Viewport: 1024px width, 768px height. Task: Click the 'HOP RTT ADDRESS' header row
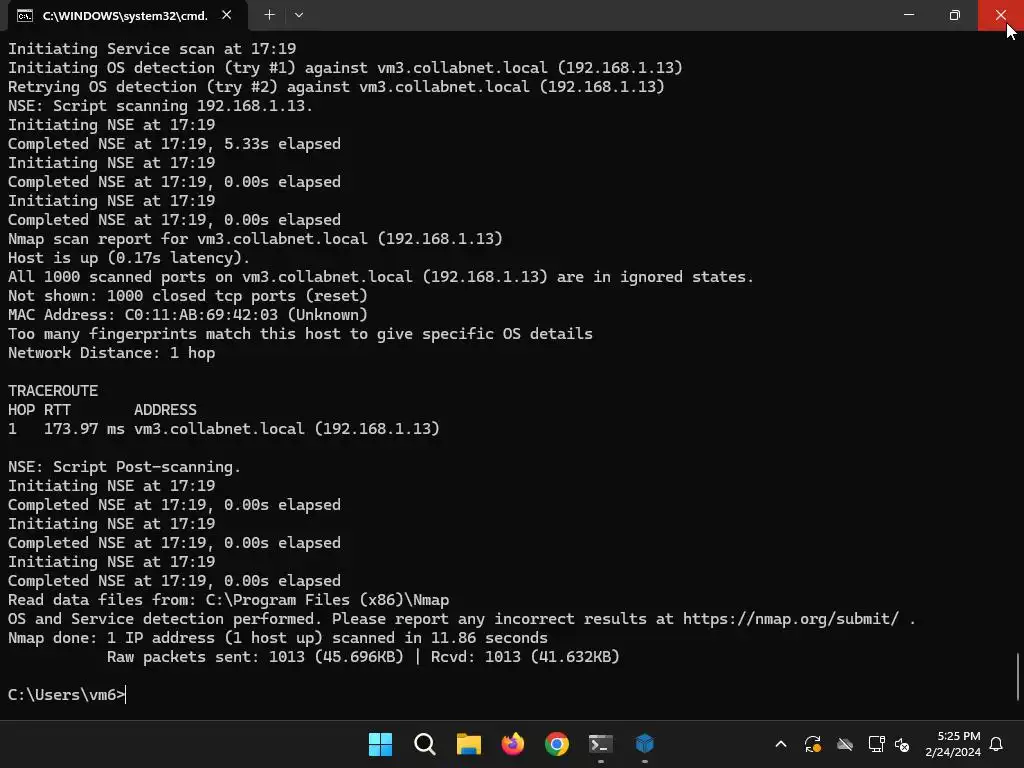[102, 409]
